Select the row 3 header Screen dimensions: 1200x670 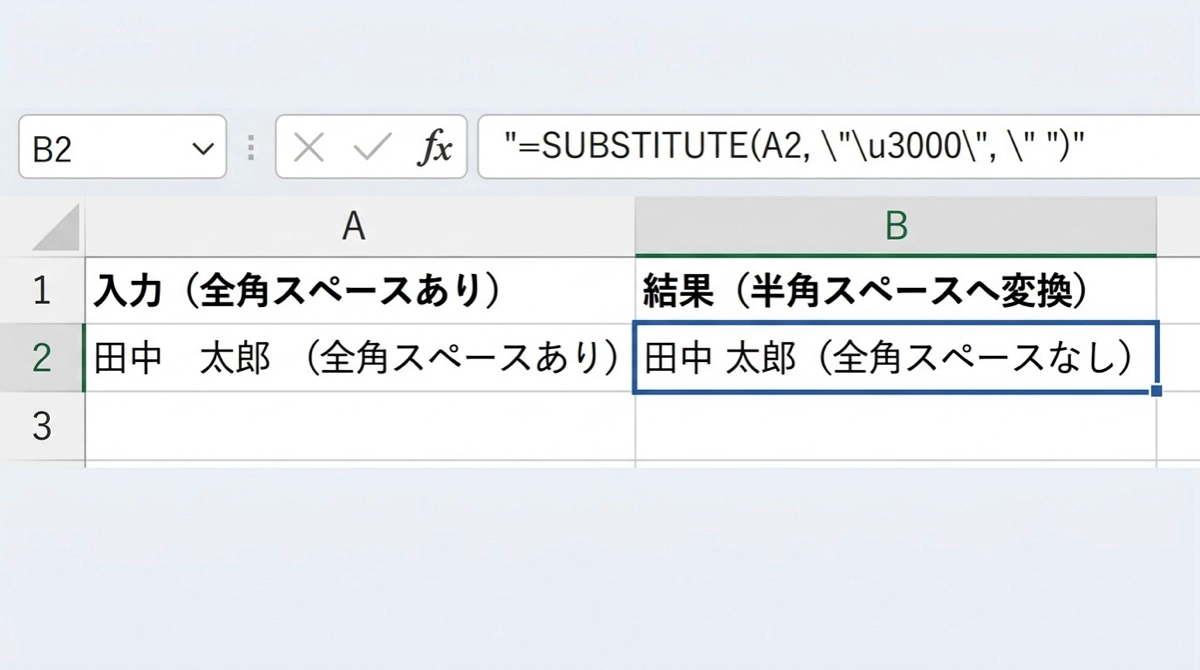pyautogui.click(x=41, y=426)
